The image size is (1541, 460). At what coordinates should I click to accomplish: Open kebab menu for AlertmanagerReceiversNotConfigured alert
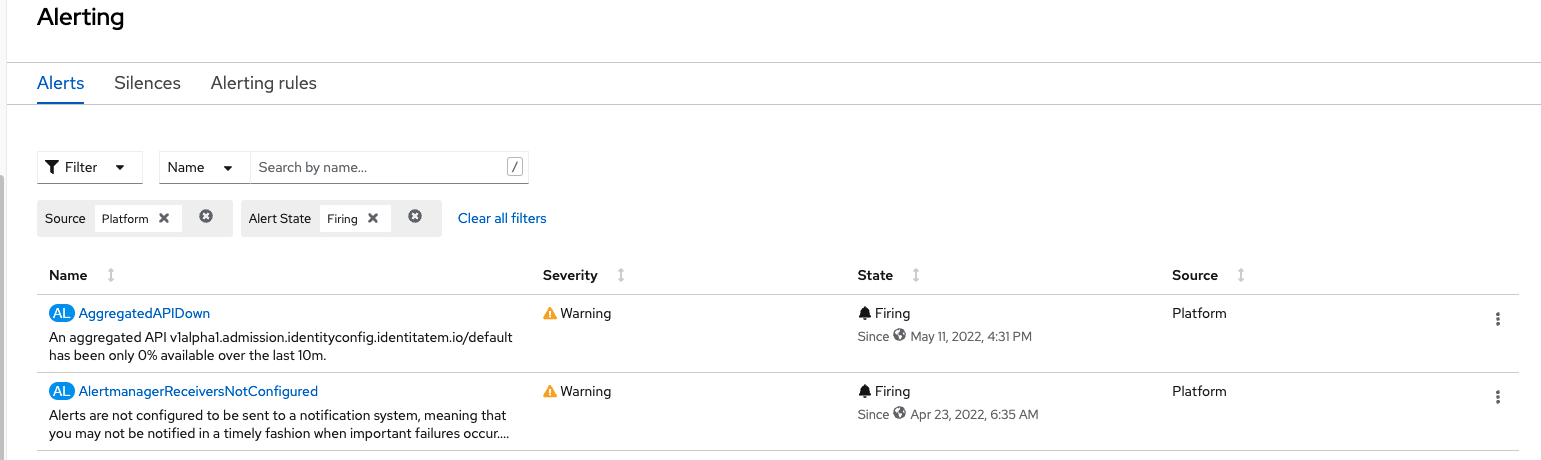(x=1497, y=397)
